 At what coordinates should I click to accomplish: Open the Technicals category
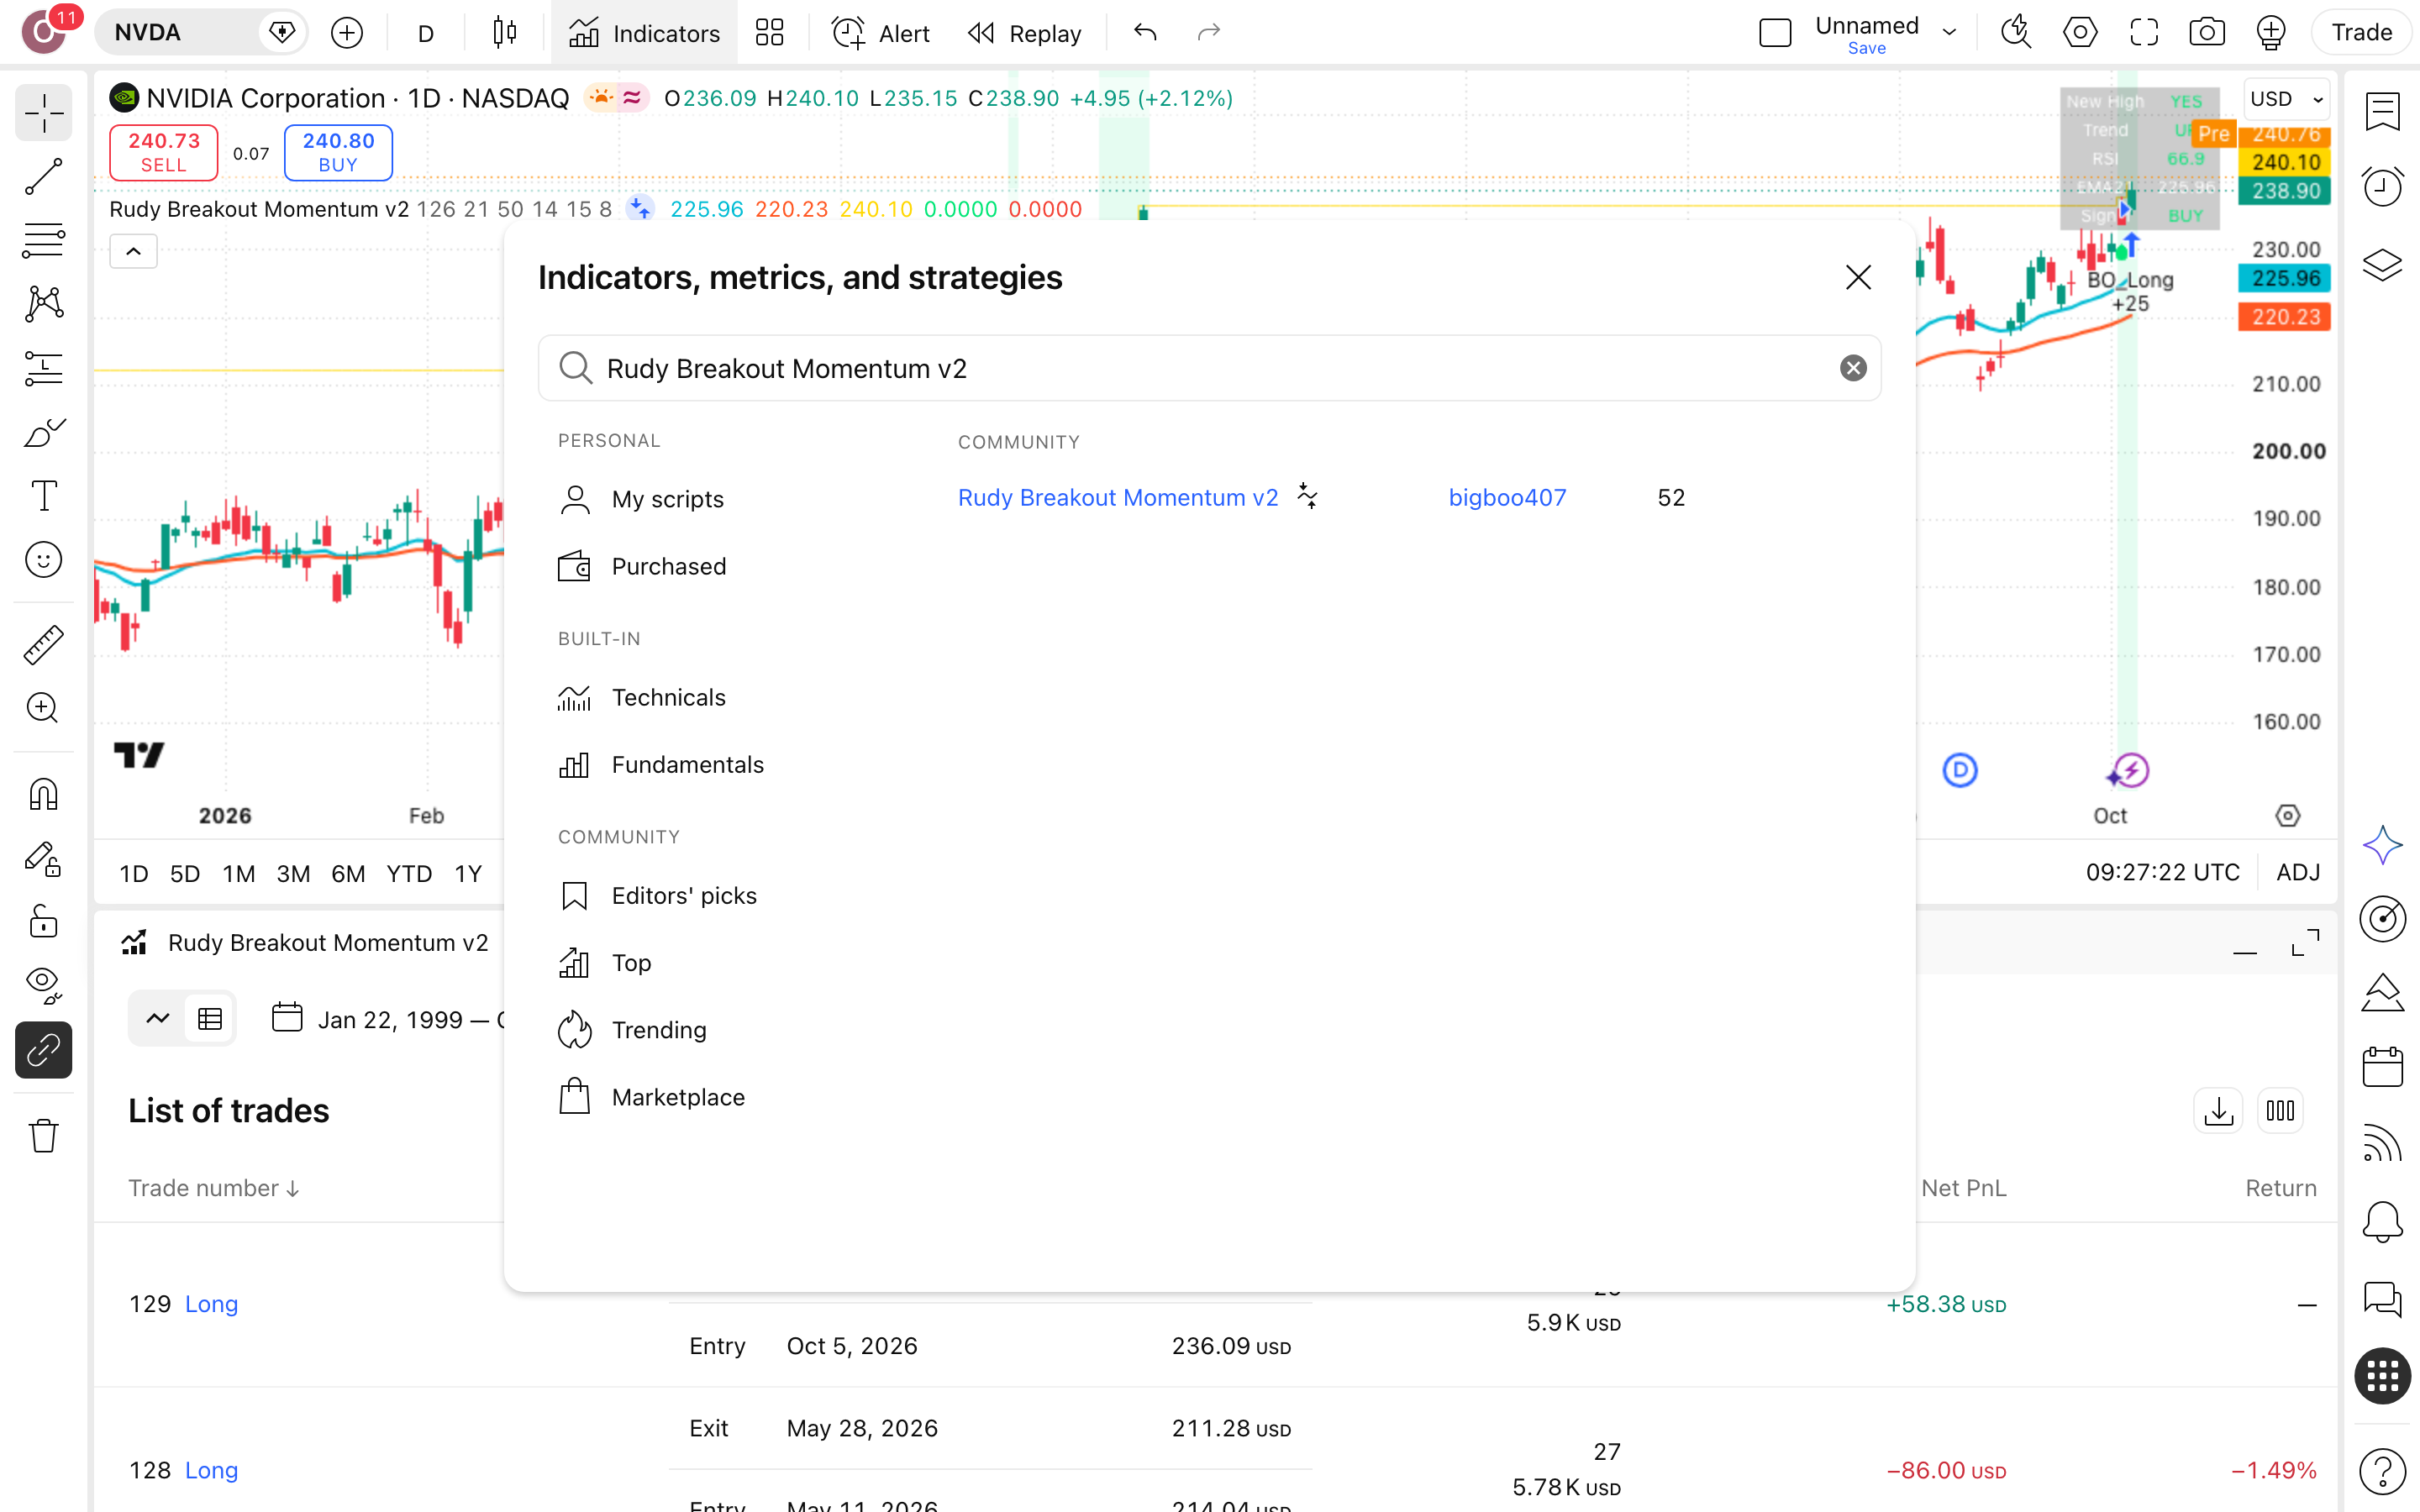(x=642, y=697)
